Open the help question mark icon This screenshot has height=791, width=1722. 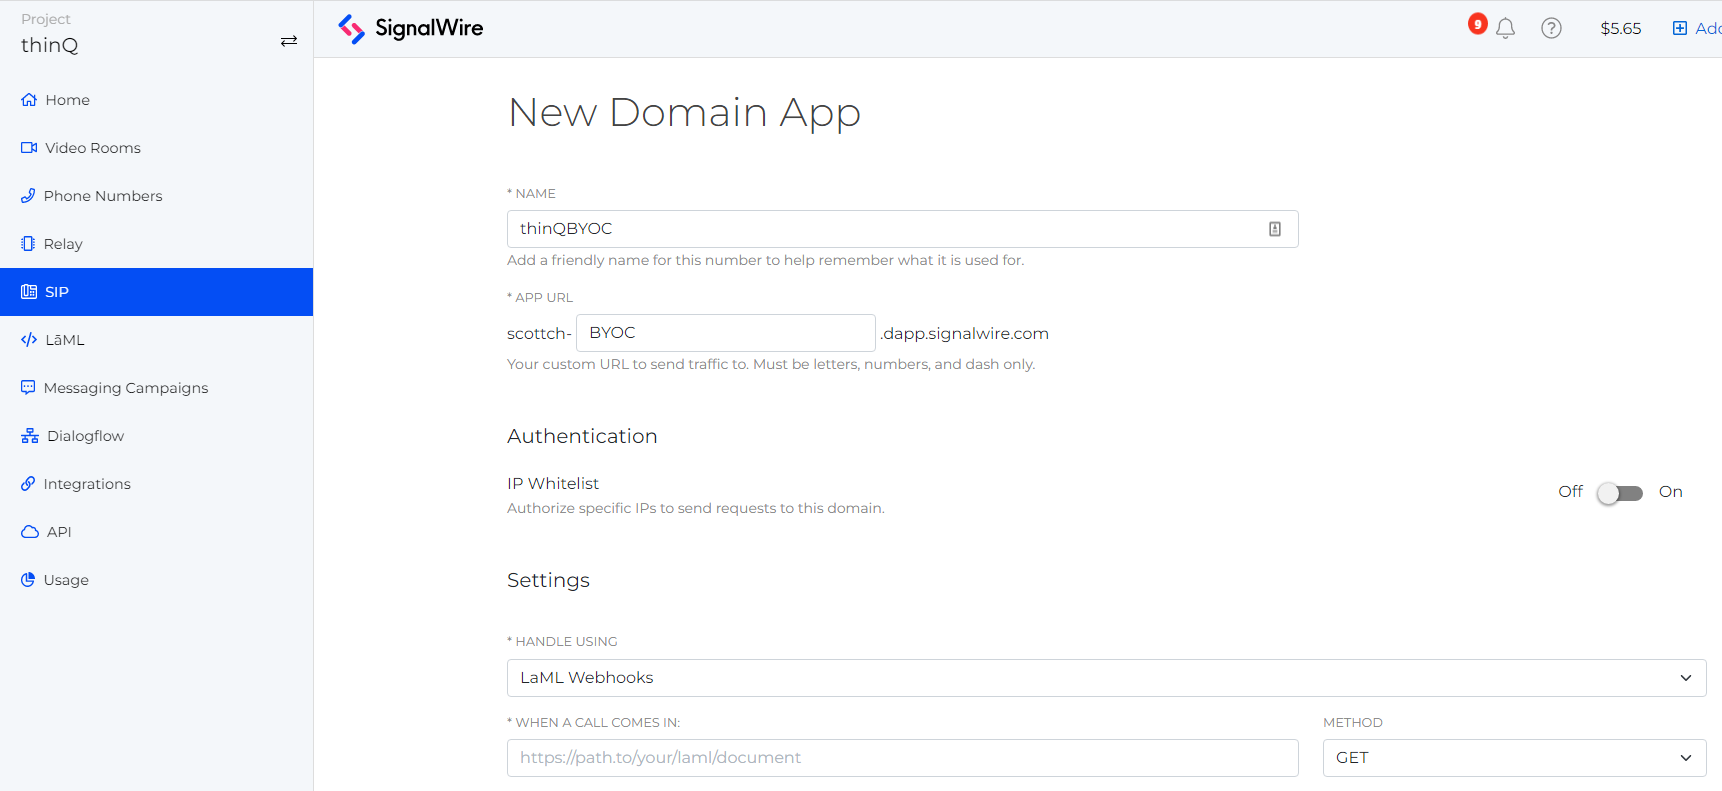click(1551, 29)
